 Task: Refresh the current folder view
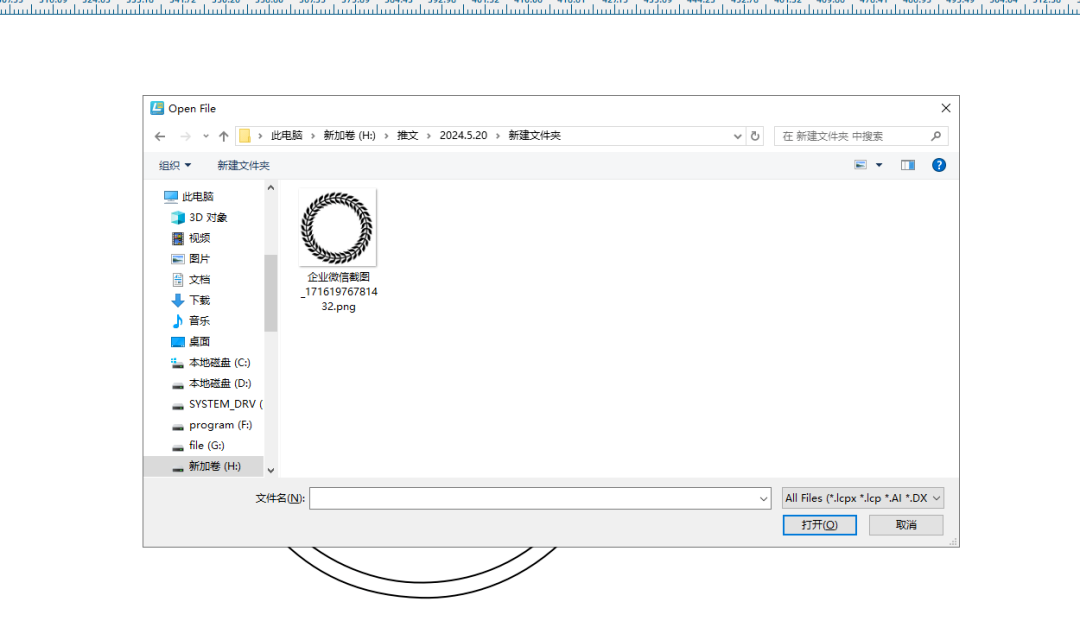pos(755,136)
